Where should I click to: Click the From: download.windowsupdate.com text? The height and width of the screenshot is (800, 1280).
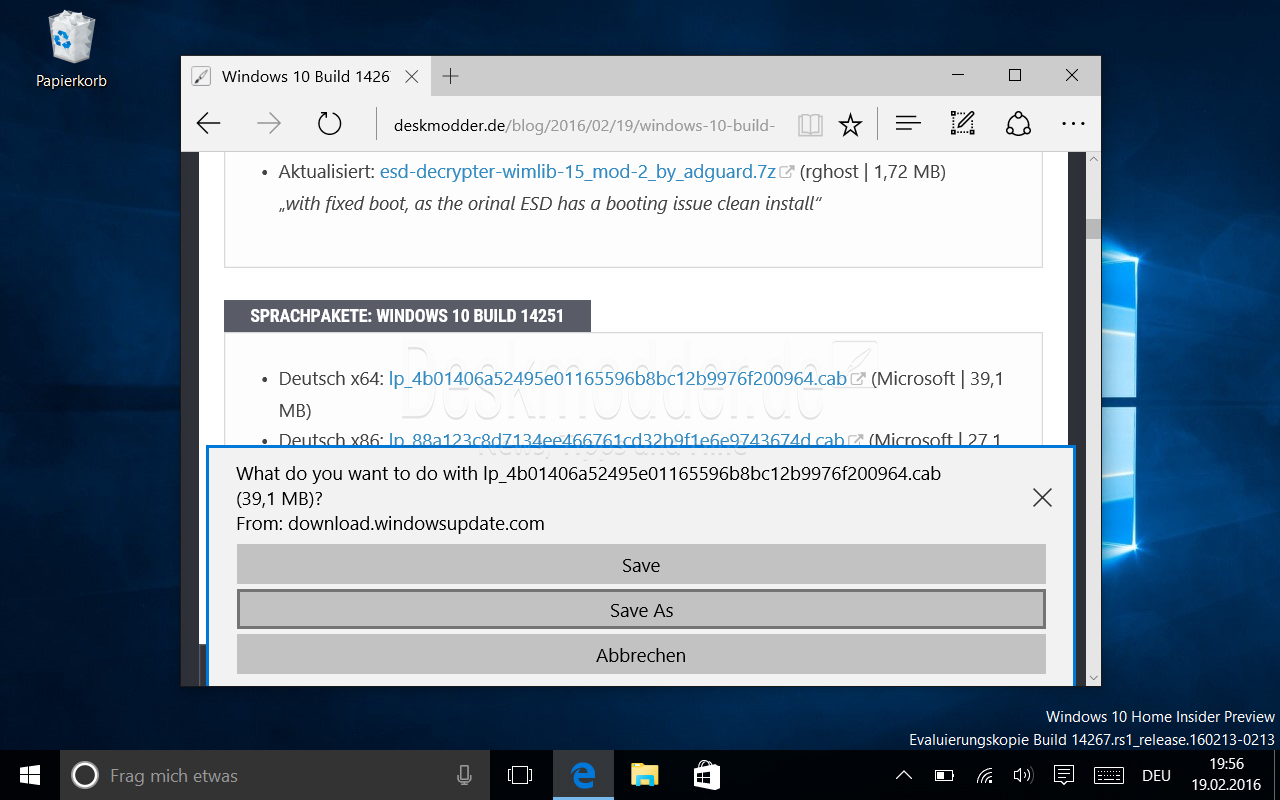pyautogui.click(x=391, y=523)
